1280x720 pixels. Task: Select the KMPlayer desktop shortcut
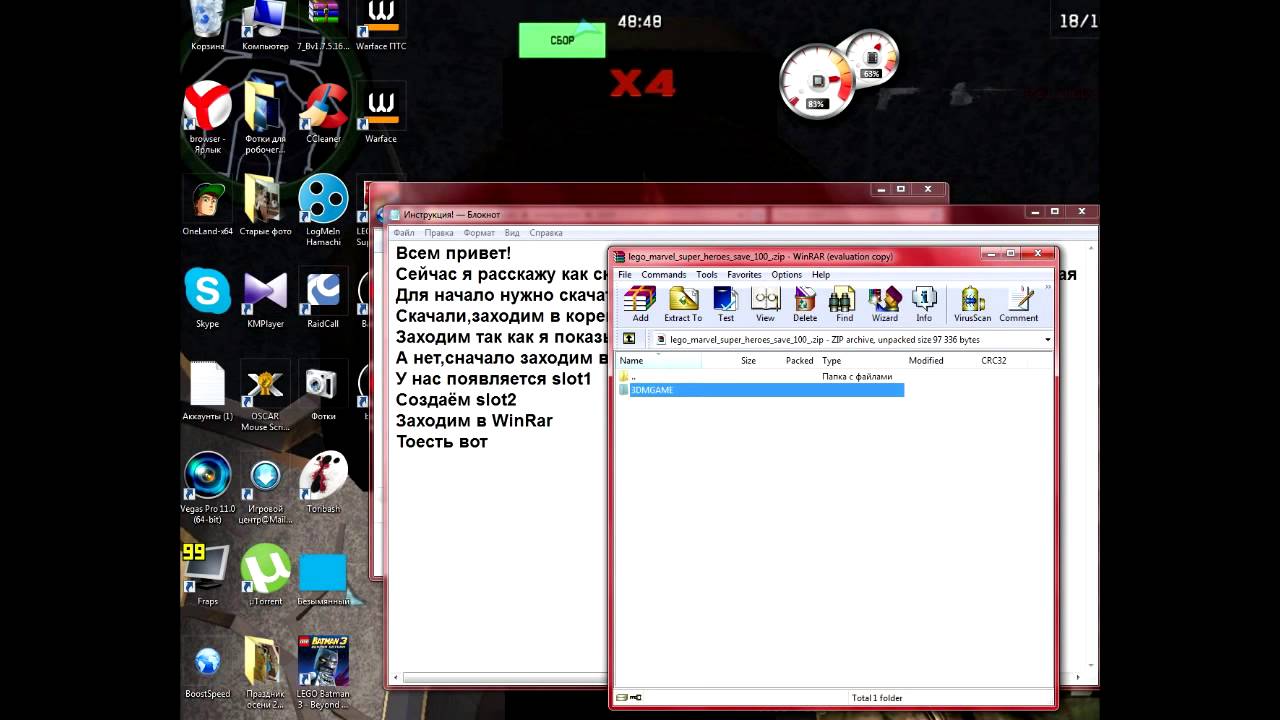(265, 297)
